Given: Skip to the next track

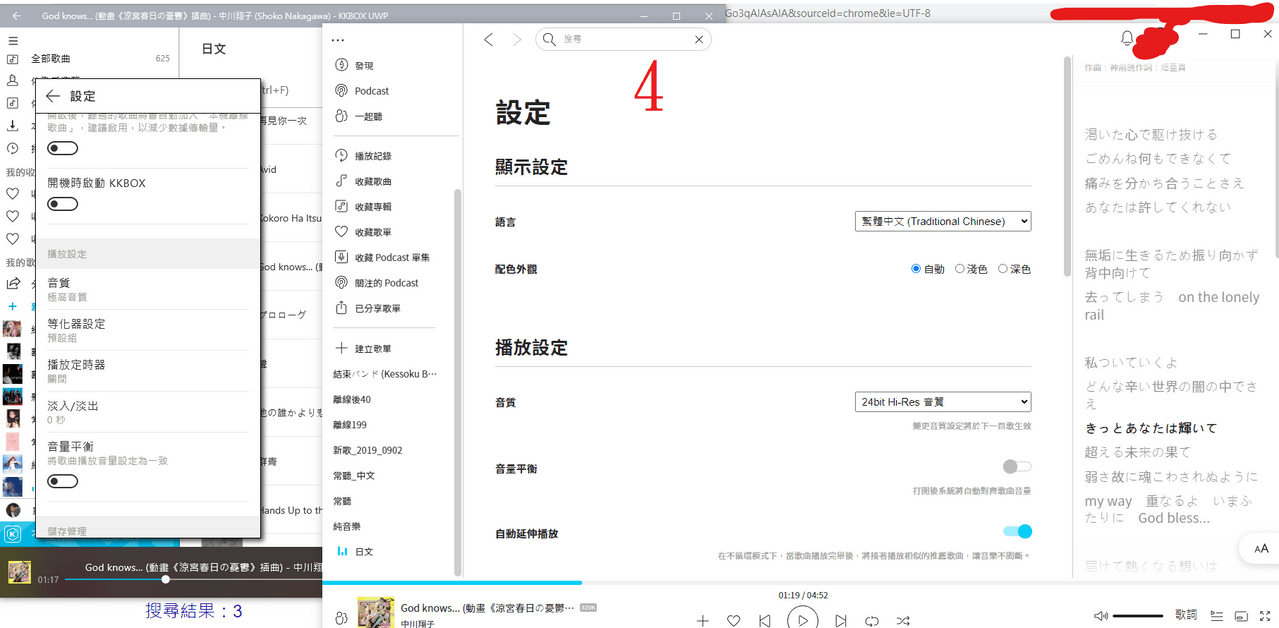Looking at the screenshot, I should [x=841, y=620].
